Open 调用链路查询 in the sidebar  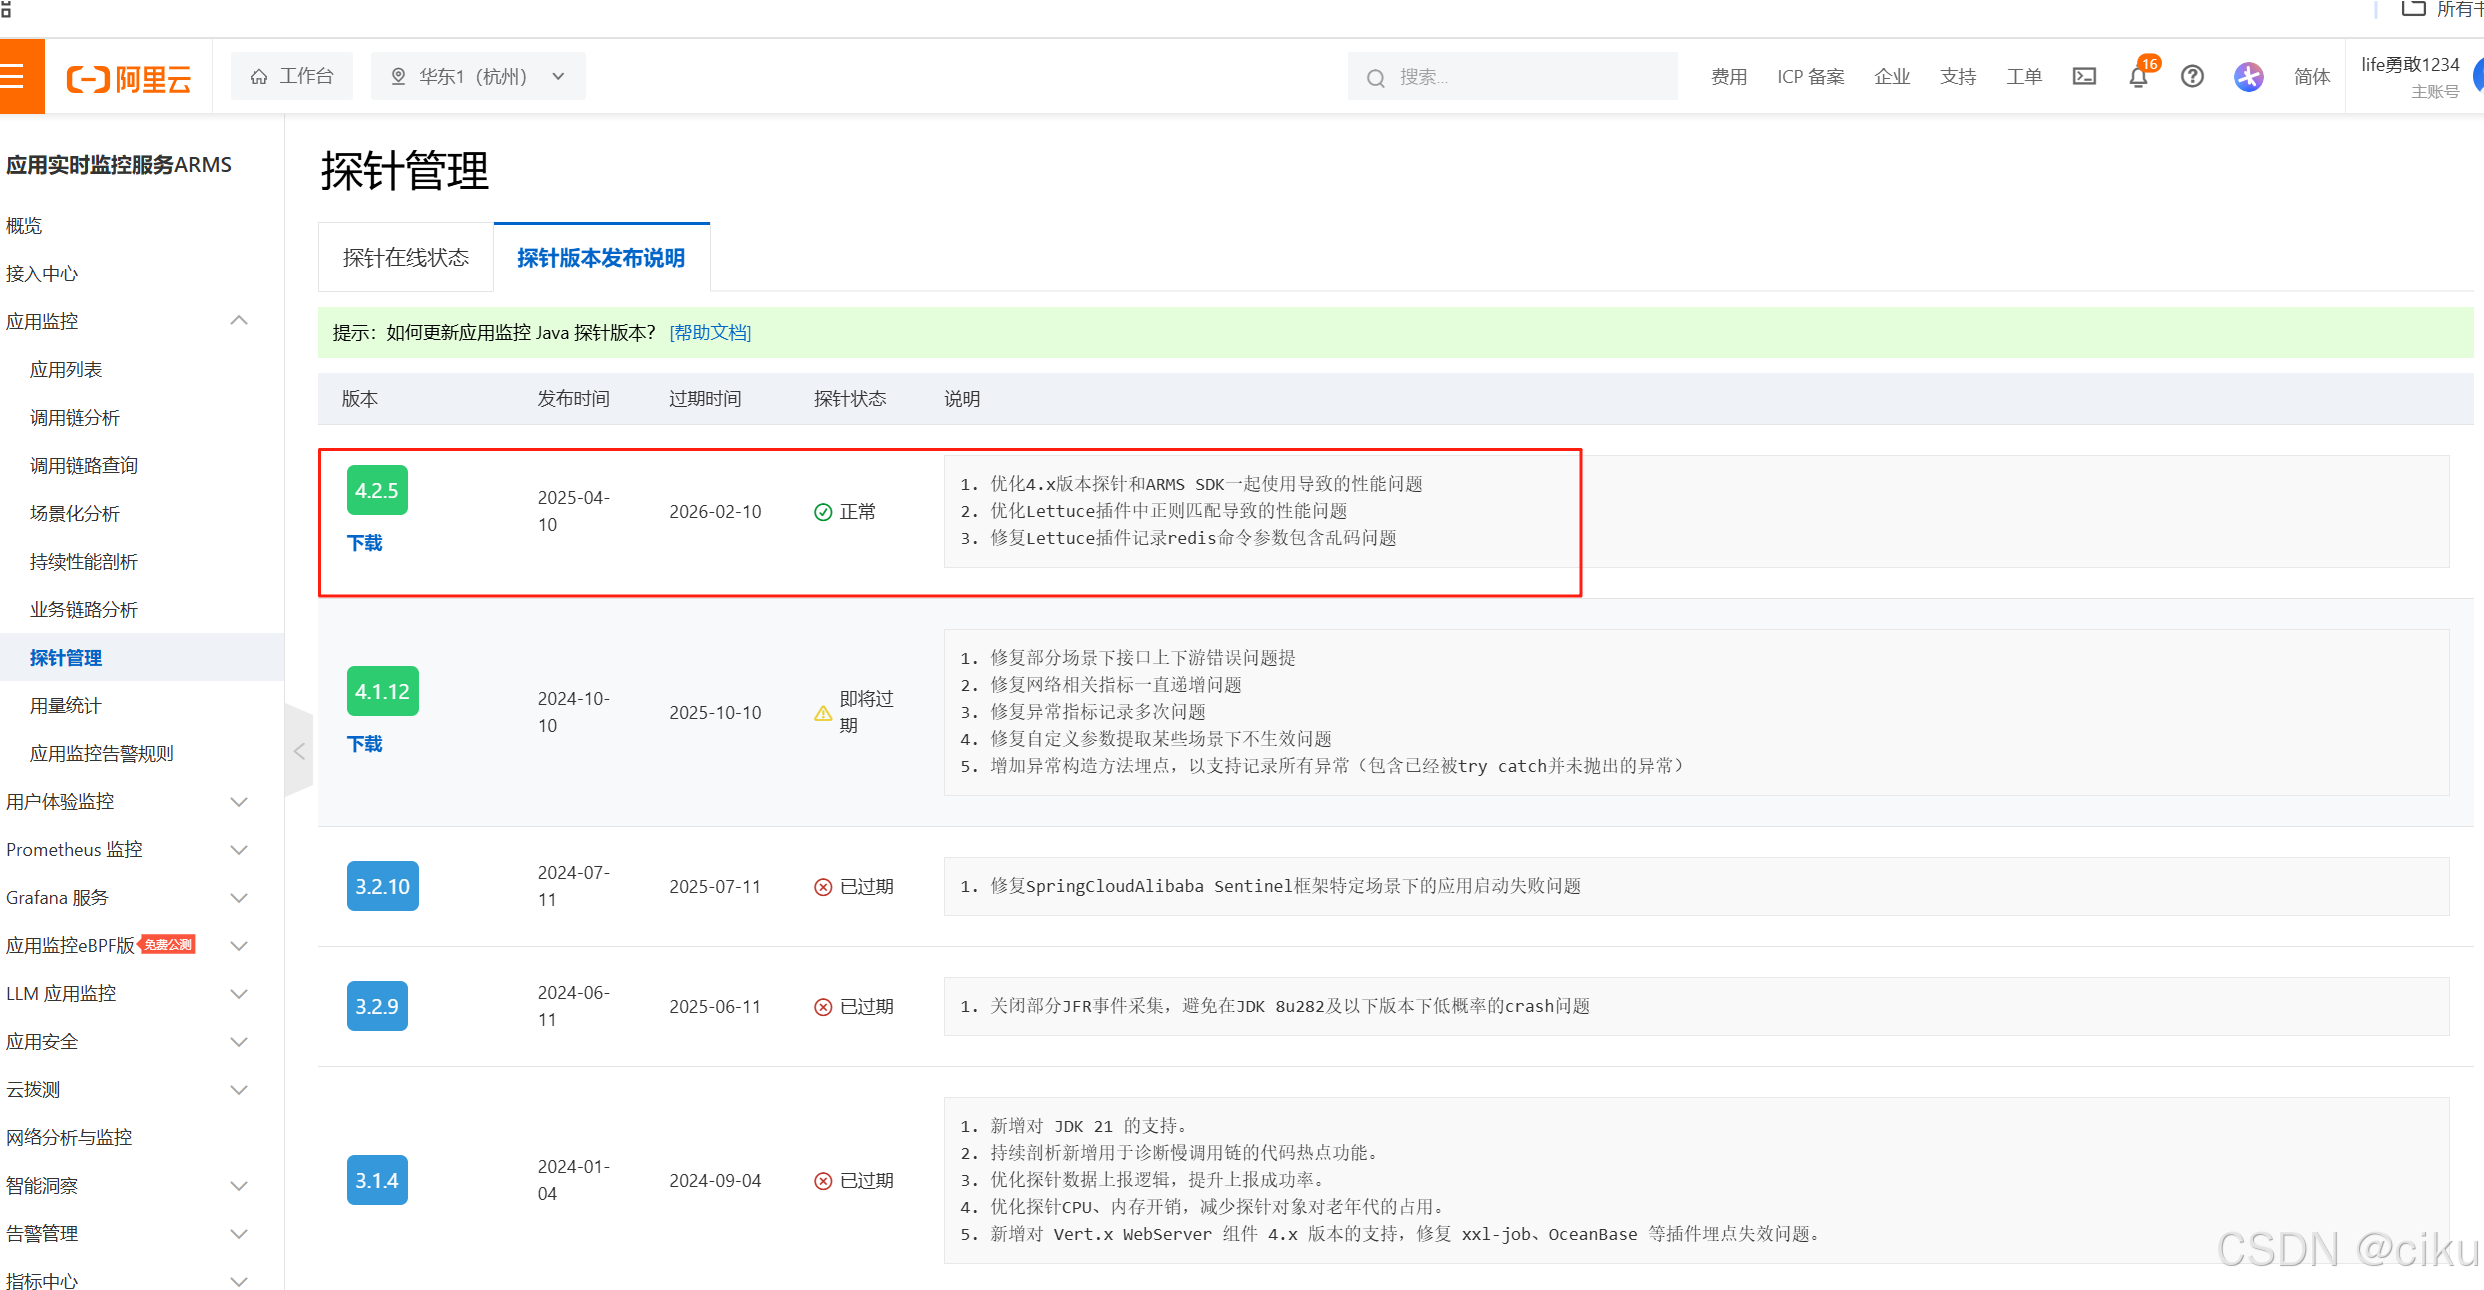coord(84,466)
